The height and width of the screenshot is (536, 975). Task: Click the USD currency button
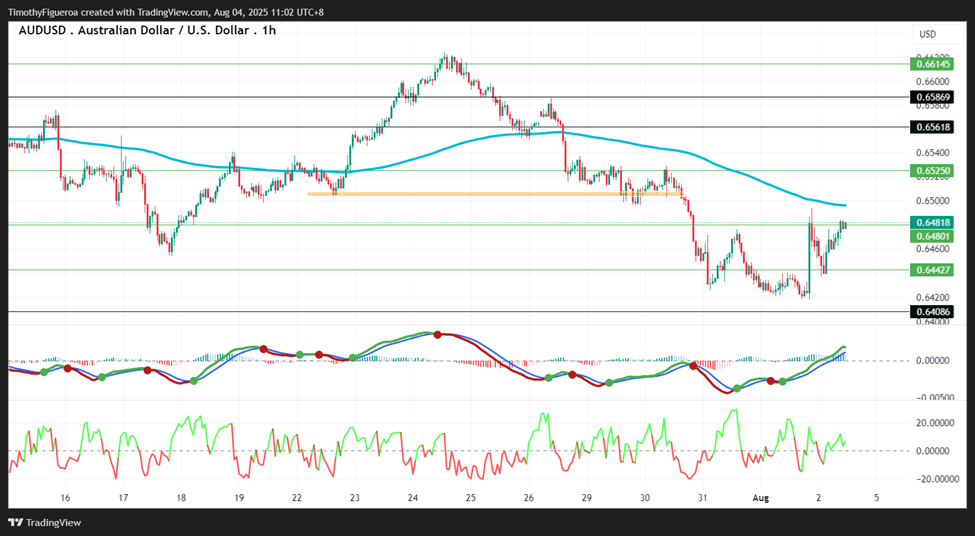pos(928,34)
